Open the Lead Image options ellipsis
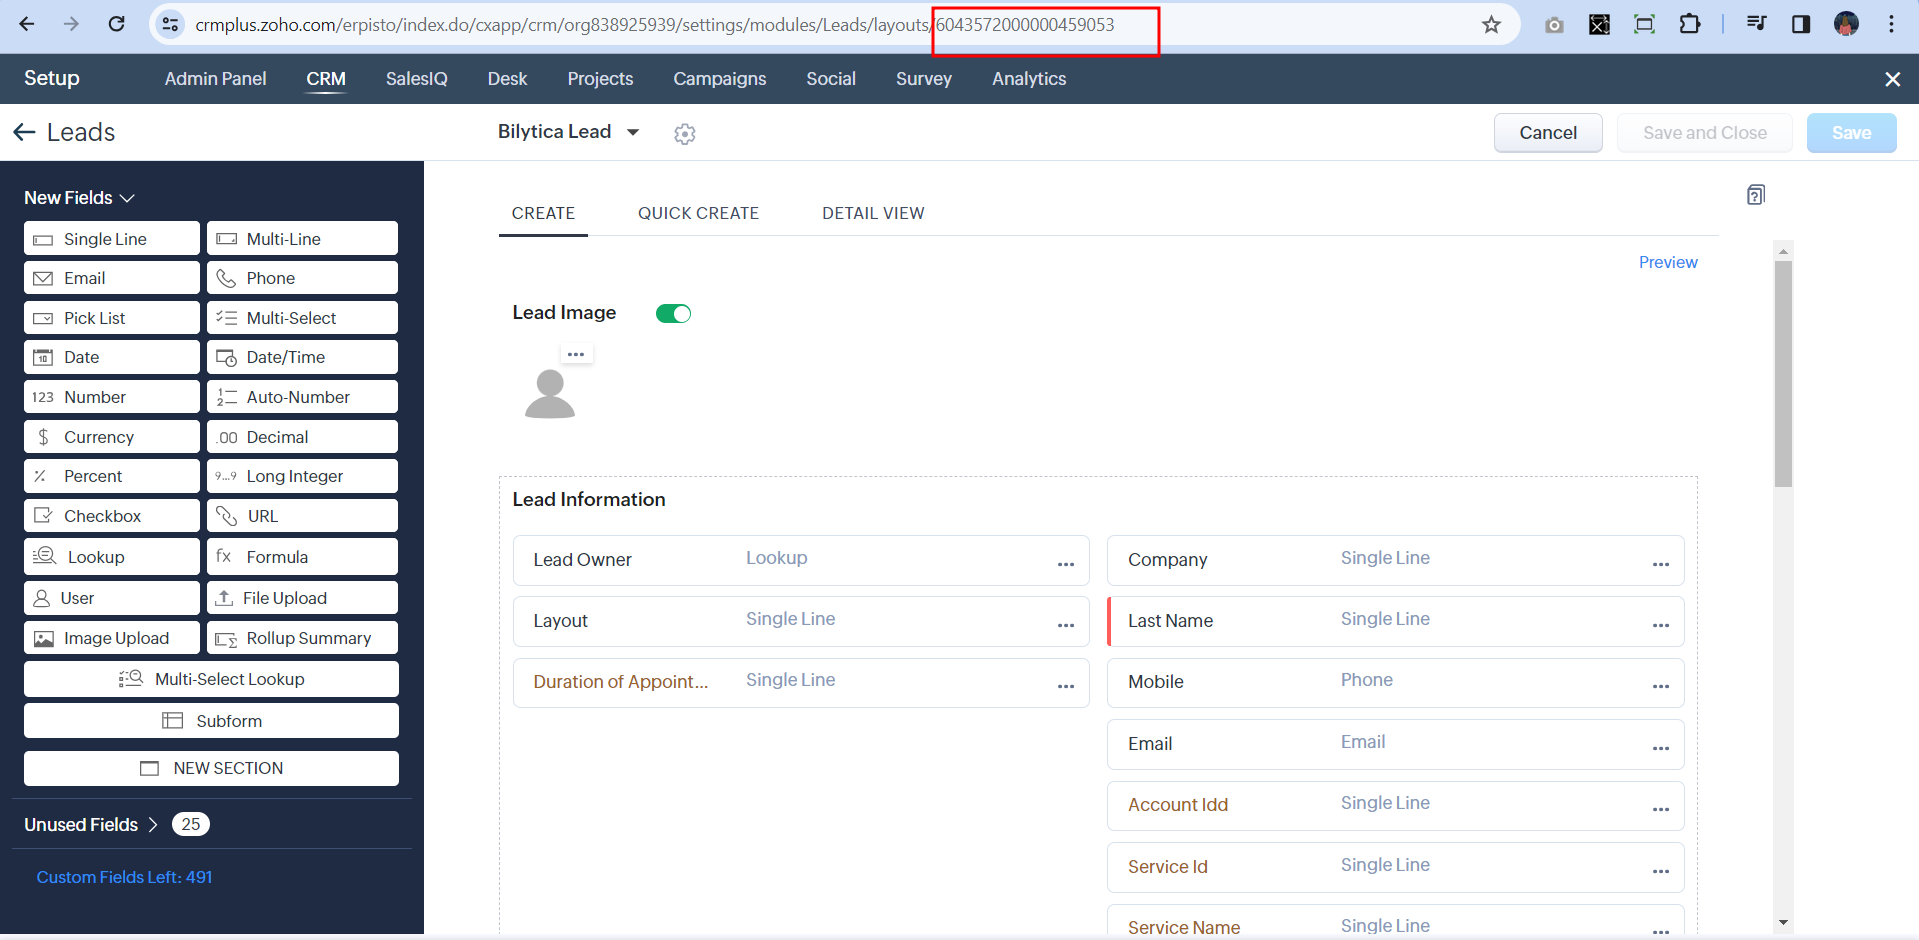 [576, 354]
